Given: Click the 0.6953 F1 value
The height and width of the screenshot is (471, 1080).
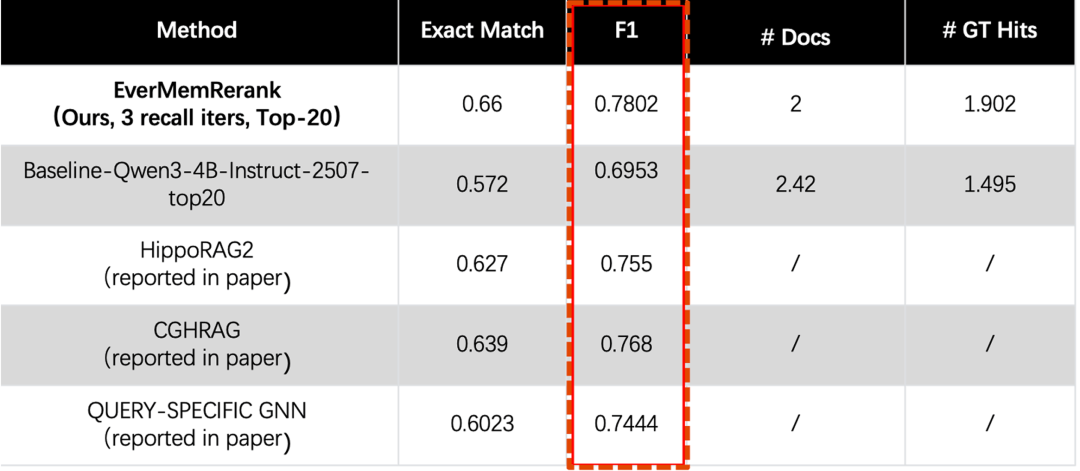Looking at the screenshot, I should click(x=627, y=171).
